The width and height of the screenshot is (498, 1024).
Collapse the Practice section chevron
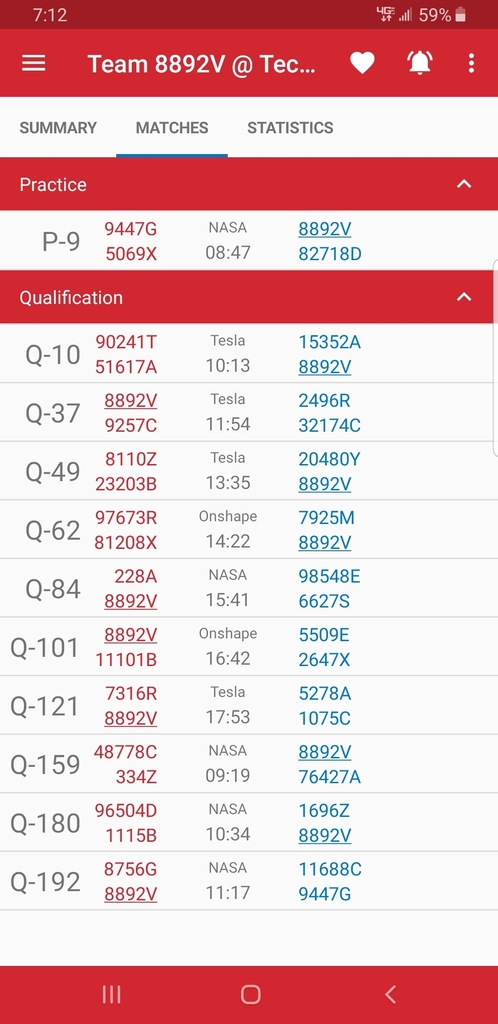pos(464,184)
